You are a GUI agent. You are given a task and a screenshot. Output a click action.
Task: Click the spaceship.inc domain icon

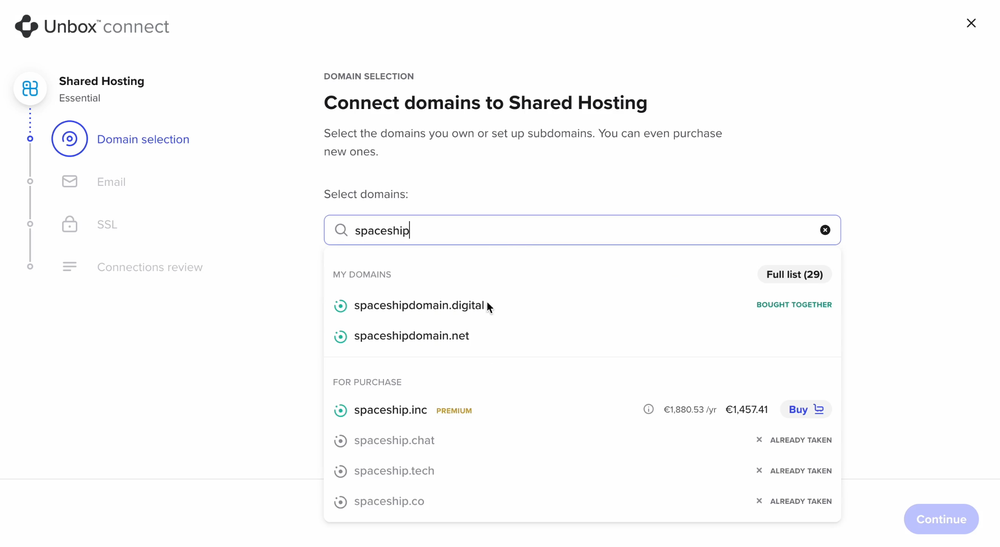(x=340, y=410)
